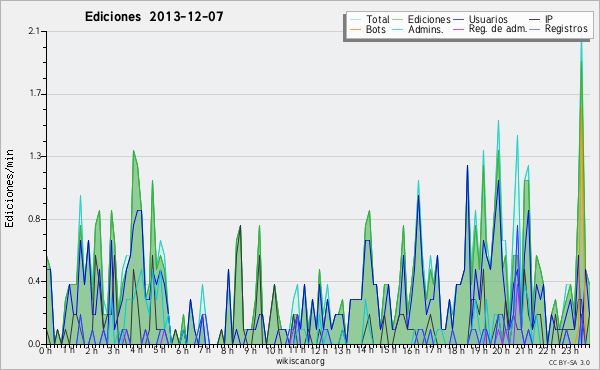Image resolution: width=600 pixels, height=370 pixels.
Task: Click the '12 h' x-axis label
Action: [x=318, y=350]
